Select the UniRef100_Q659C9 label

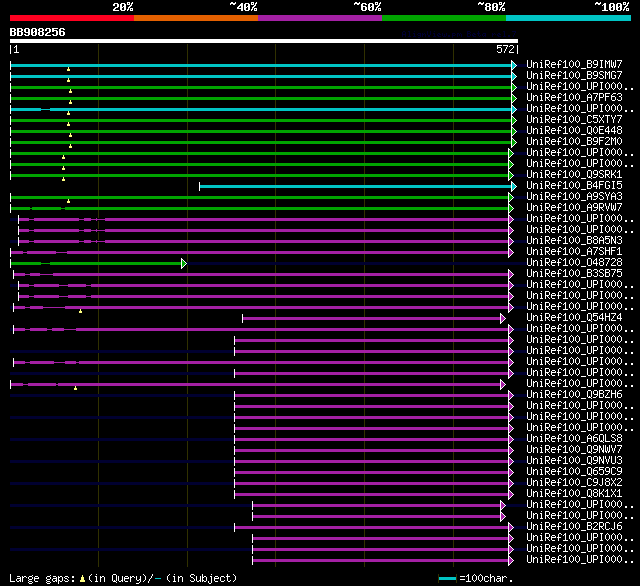click(x=574, y=472)
